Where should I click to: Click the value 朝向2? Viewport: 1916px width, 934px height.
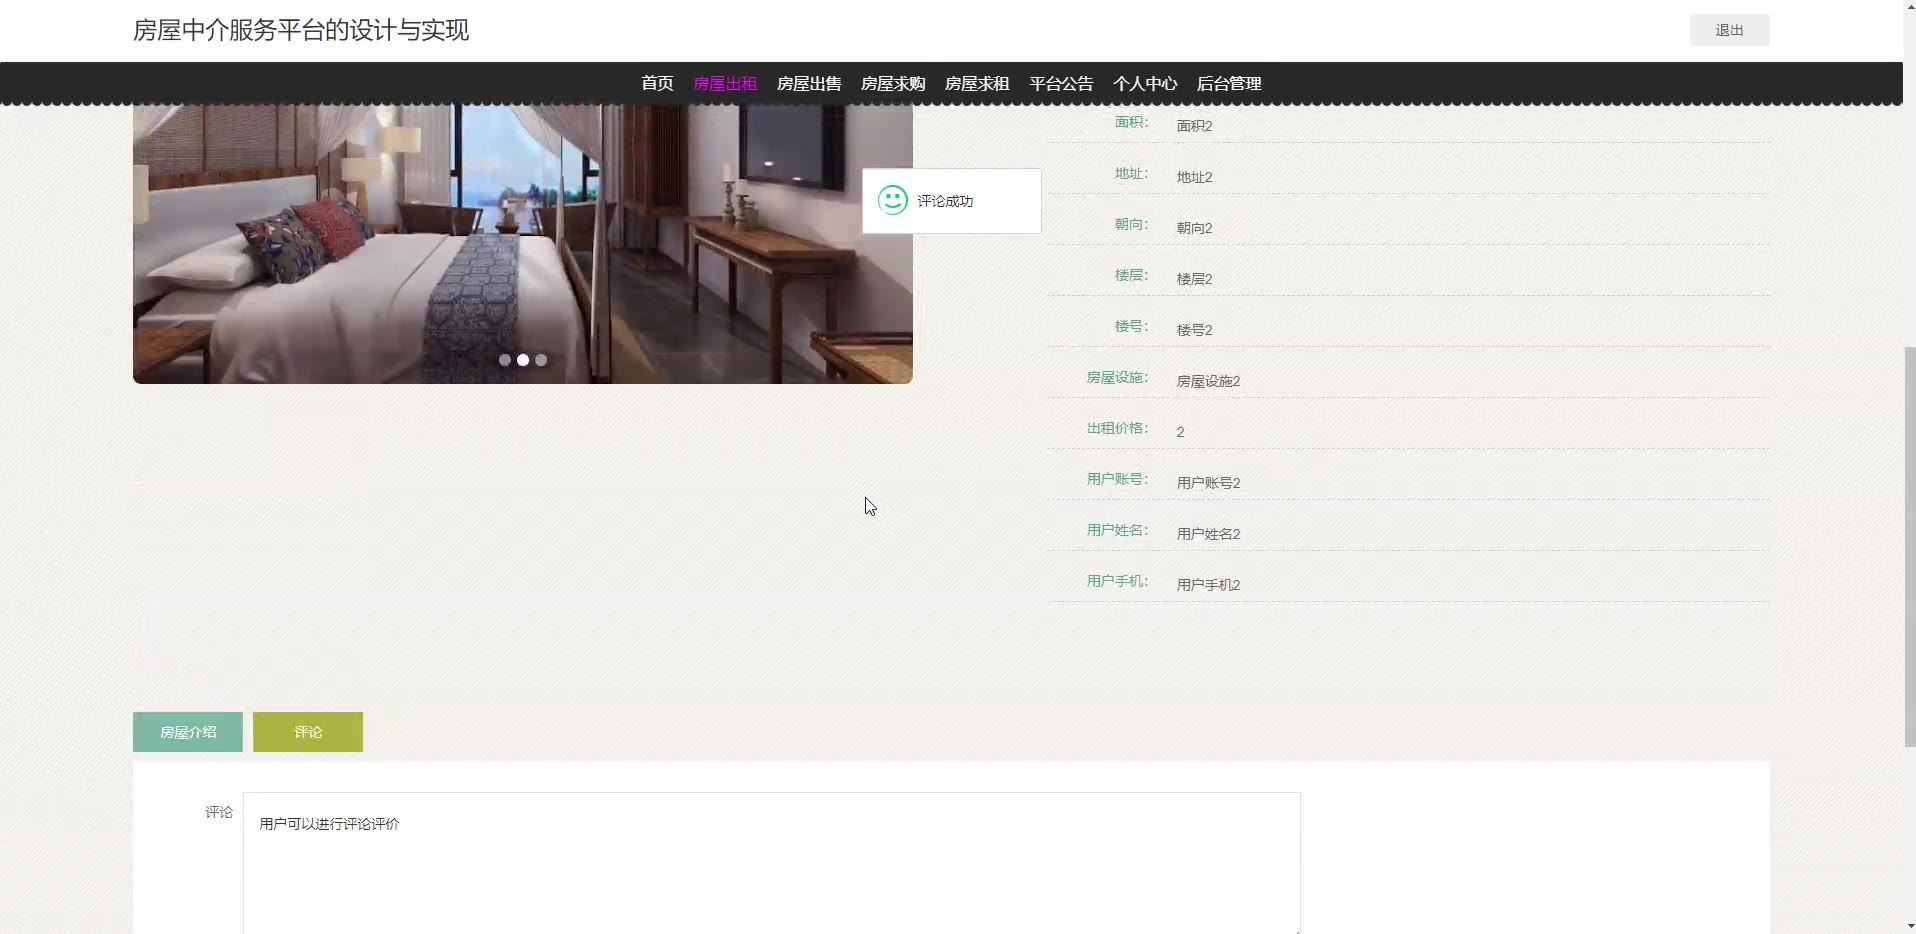tap(1194, 228)
